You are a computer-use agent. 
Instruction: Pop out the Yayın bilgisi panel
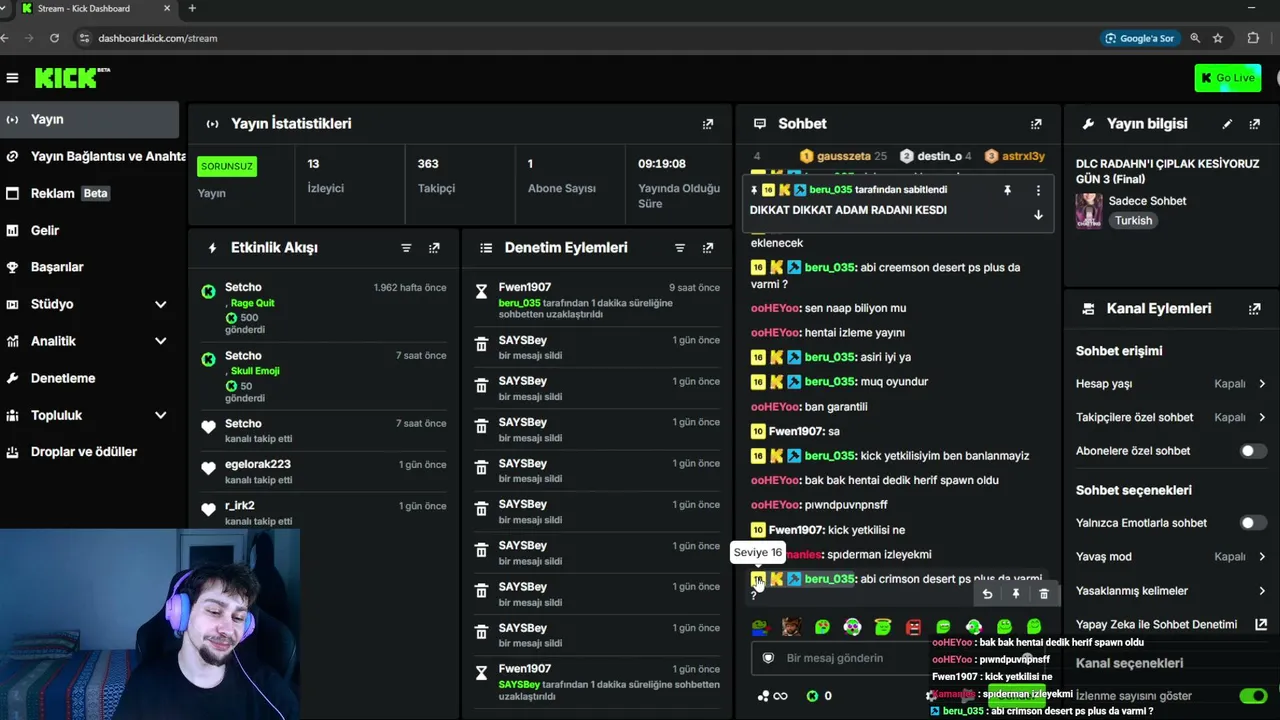click(1255, 124)
